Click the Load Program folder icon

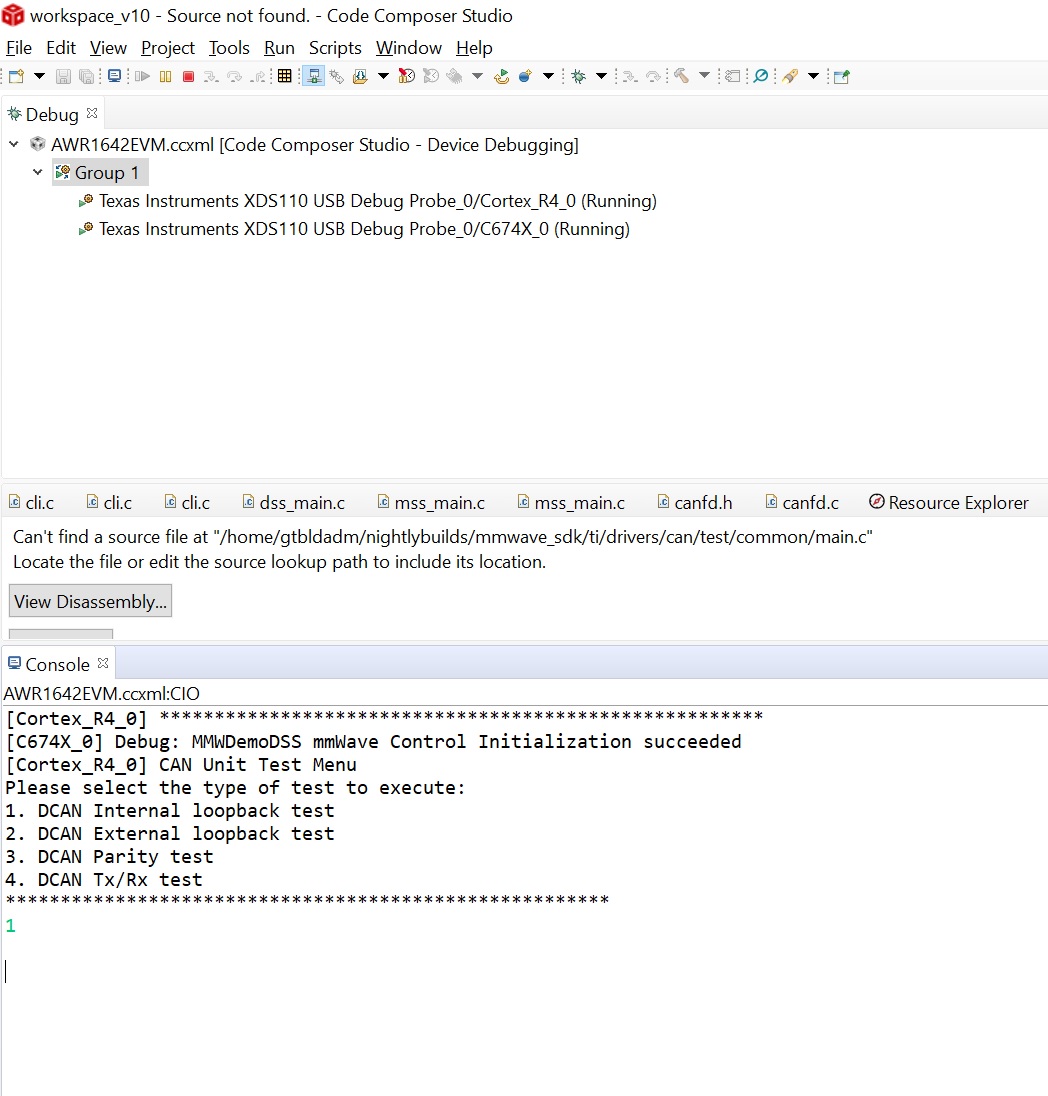pyautogui.click(x=360, y=76)
